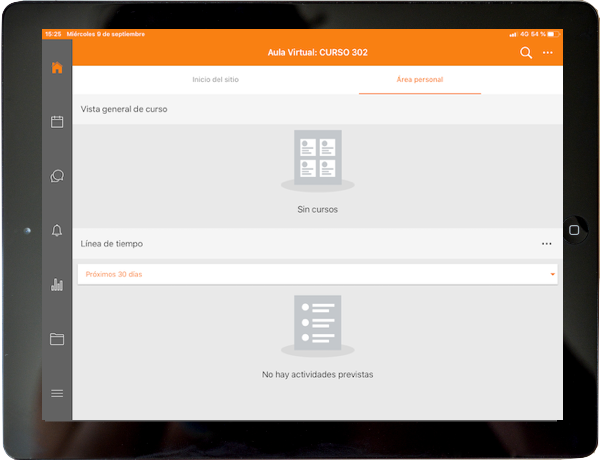Image resolution: width=600 pixels, height=460 pixels.
Task: Click the Aula Virtual: CURSO 302 title
Action: tap(318, 53)
